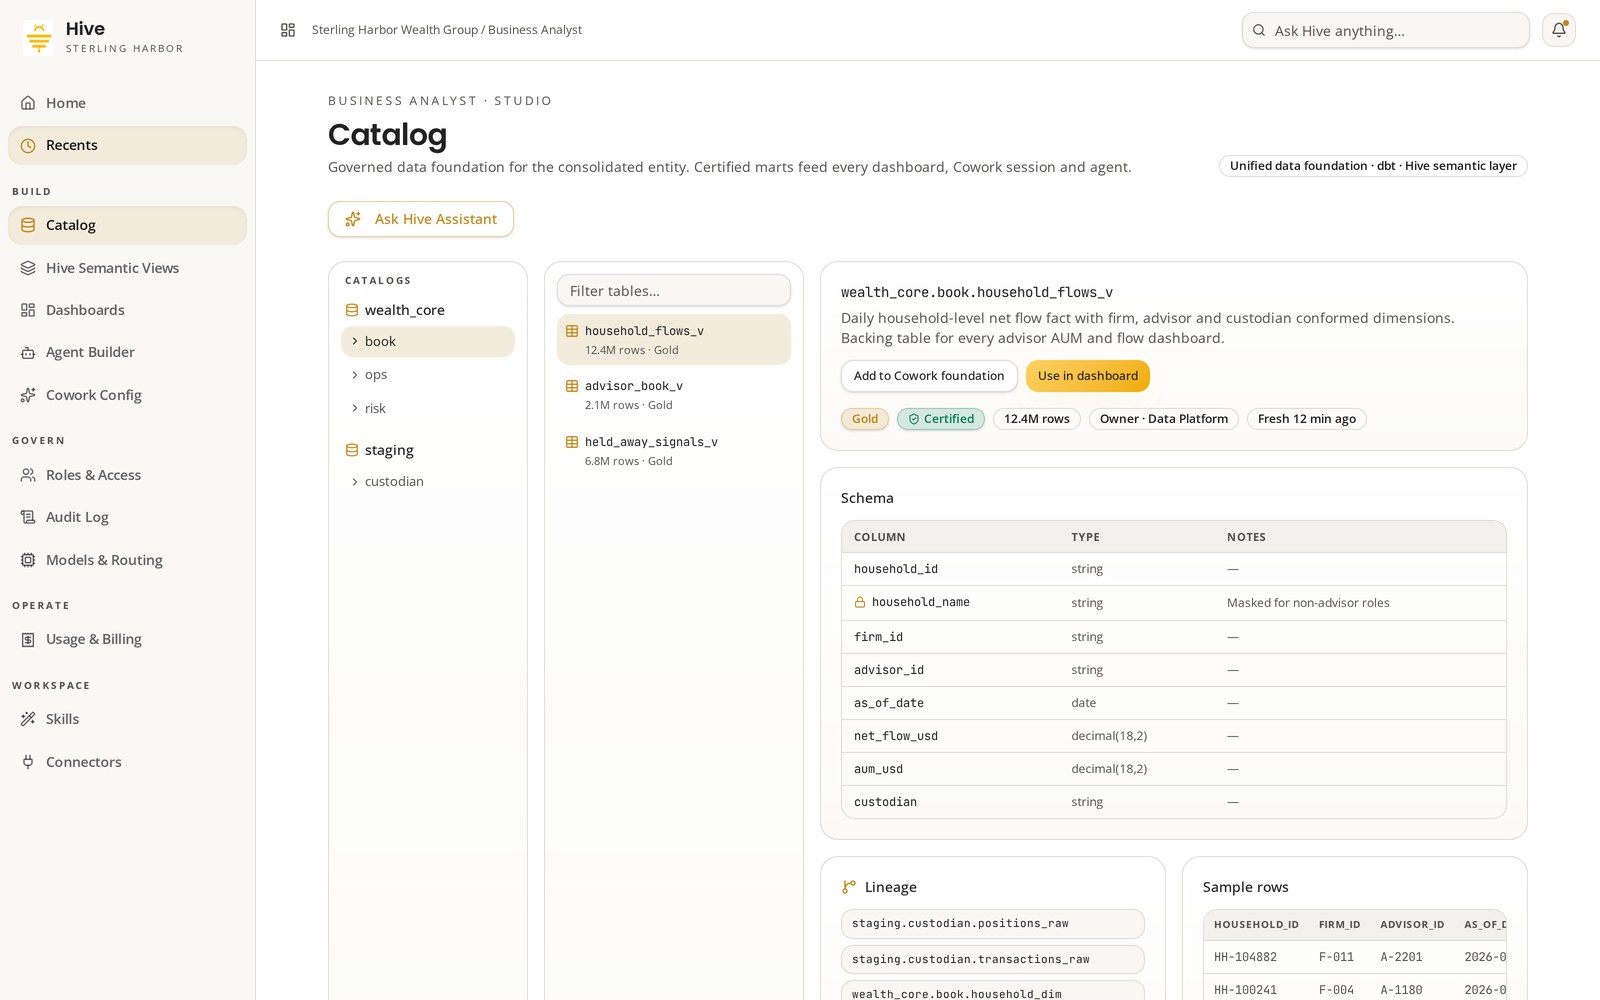Click the 12.4M rows chip
Viewport: 1600px width, 1000px height.
(x=1037, y=419)
